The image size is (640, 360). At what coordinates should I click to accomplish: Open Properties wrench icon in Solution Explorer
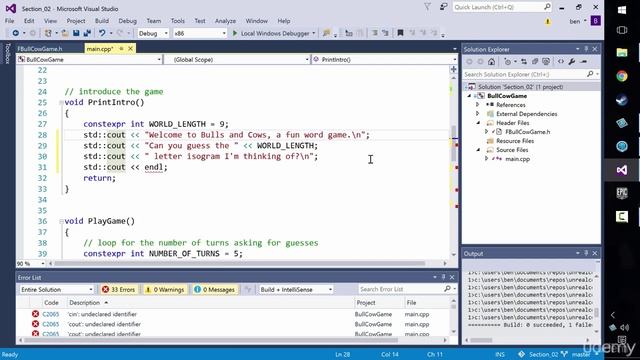tap(572, 62)
